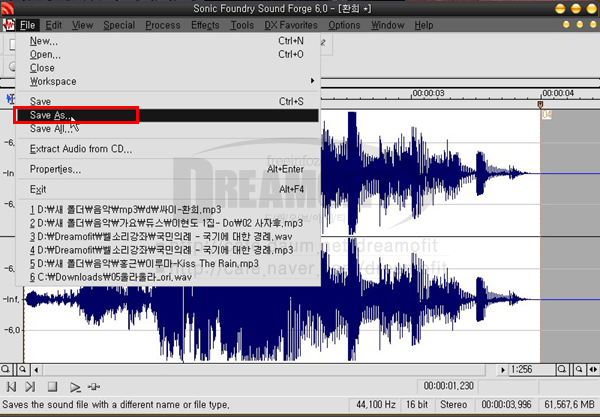
Task: Click the 00:00:03,996 length status field
Action: click(506, 404)
